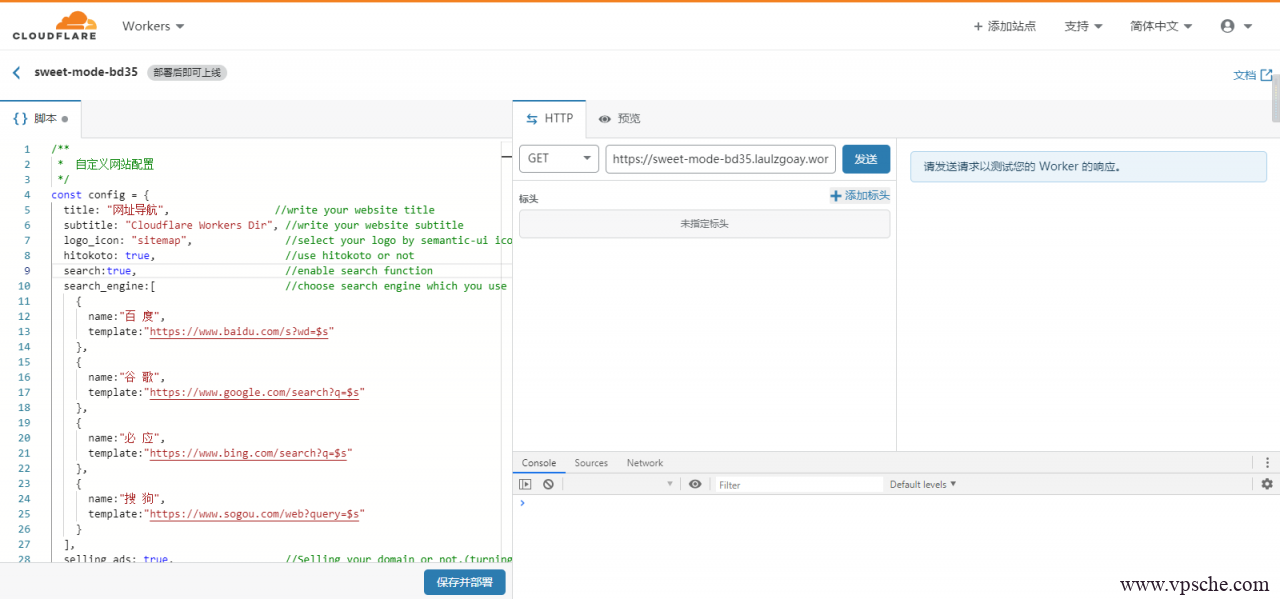Click the HTTP arrows icon
The image size is (1280, 599).
(x=532, y=118)
